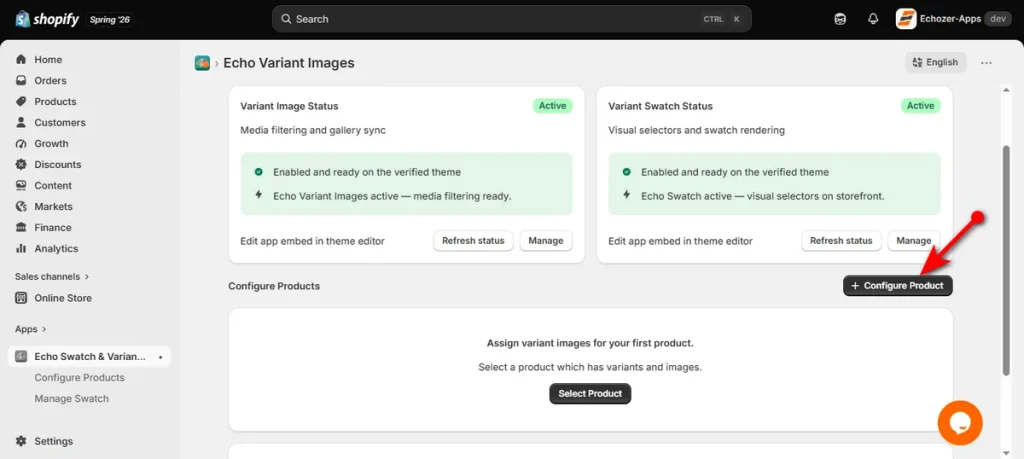Click the Discounts badge icon
The height and width of the screenshot is (459, 1024).
tap(22, 165)
